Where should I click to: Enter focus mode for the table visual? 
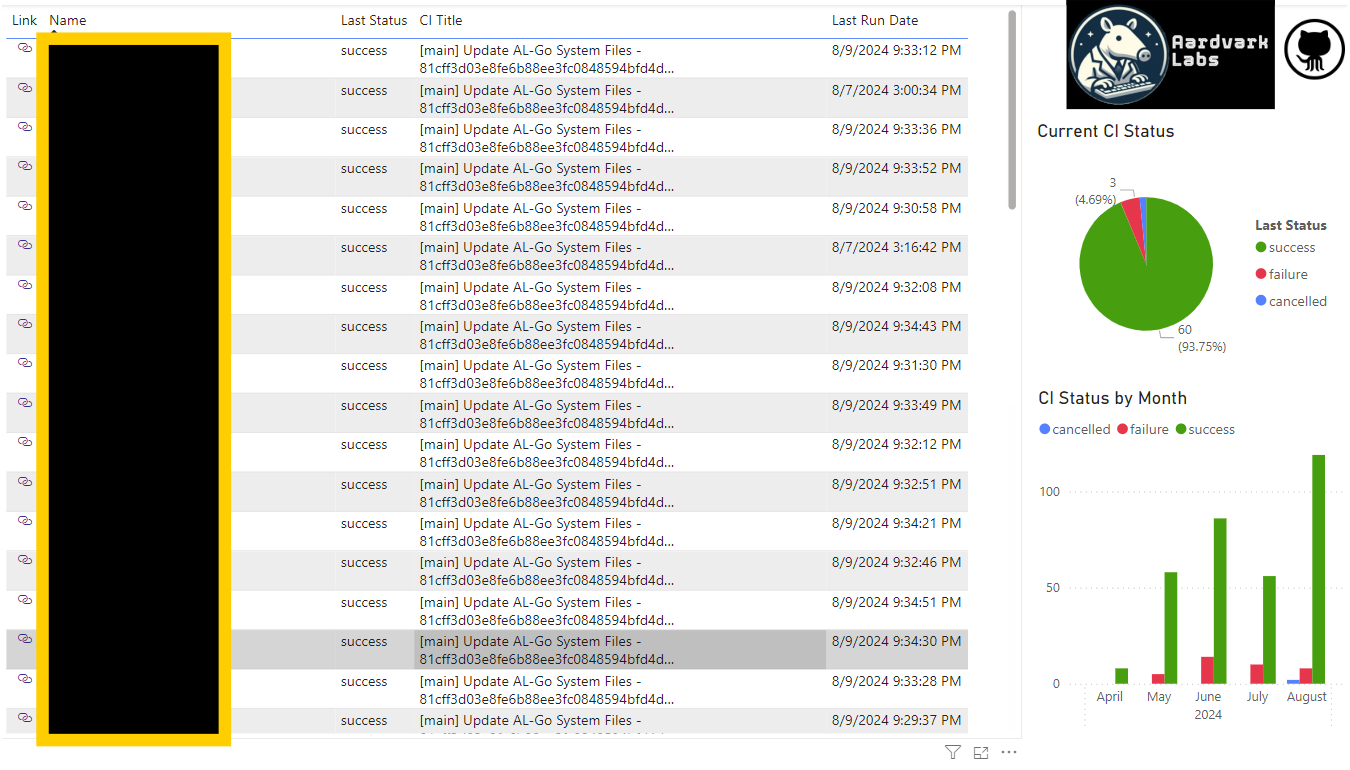(981, 752)
